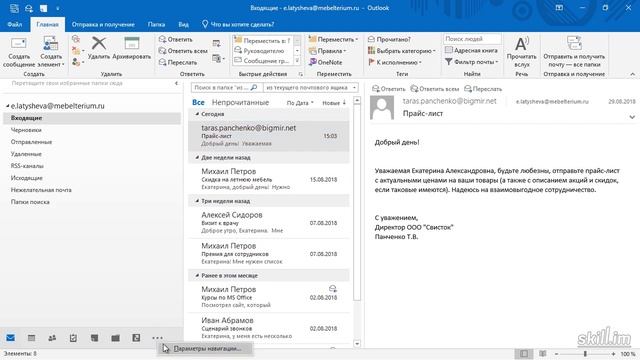Click Reply All in the ribbon
The height and width of the screenshot is (360, 640).
click(x=183, y=51)
